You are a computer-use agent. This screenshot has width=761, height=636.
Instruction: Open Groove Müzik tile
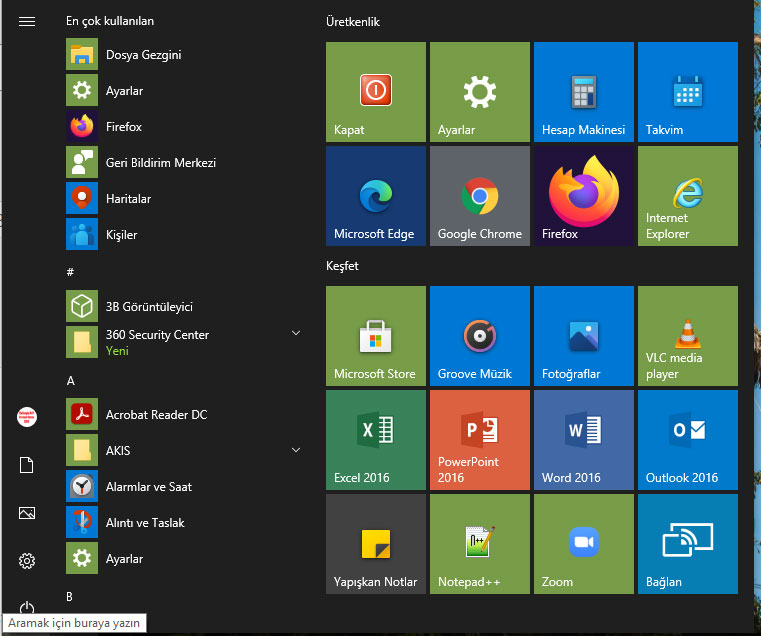tap(480, 335)
